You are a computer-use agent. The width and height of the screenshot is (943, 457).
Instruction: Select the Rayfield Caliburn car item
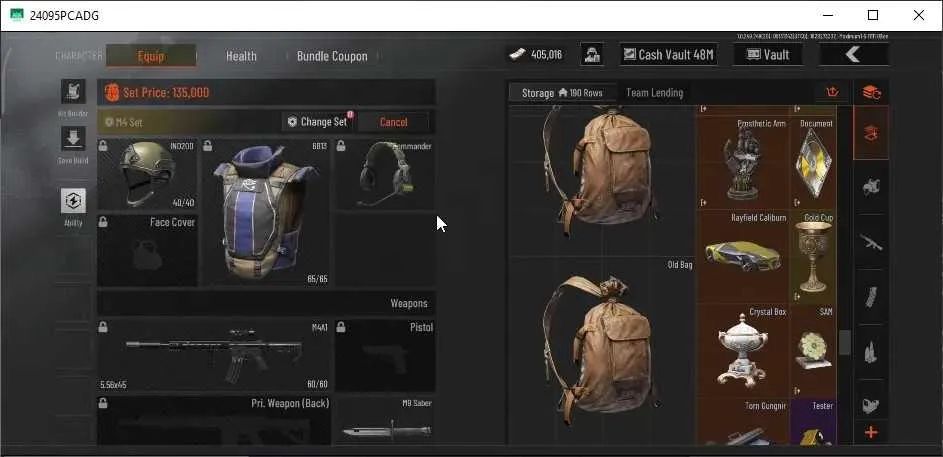pos(743,256)
